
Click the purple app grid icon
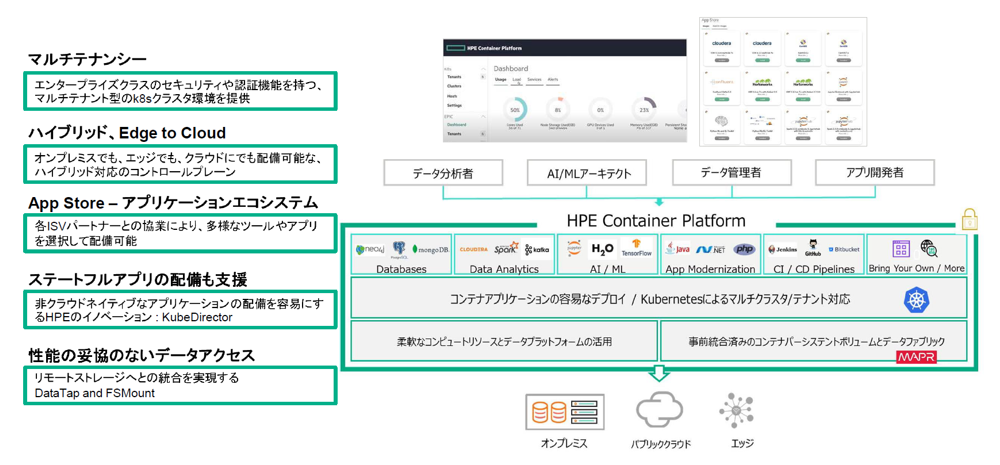(901, 249)
